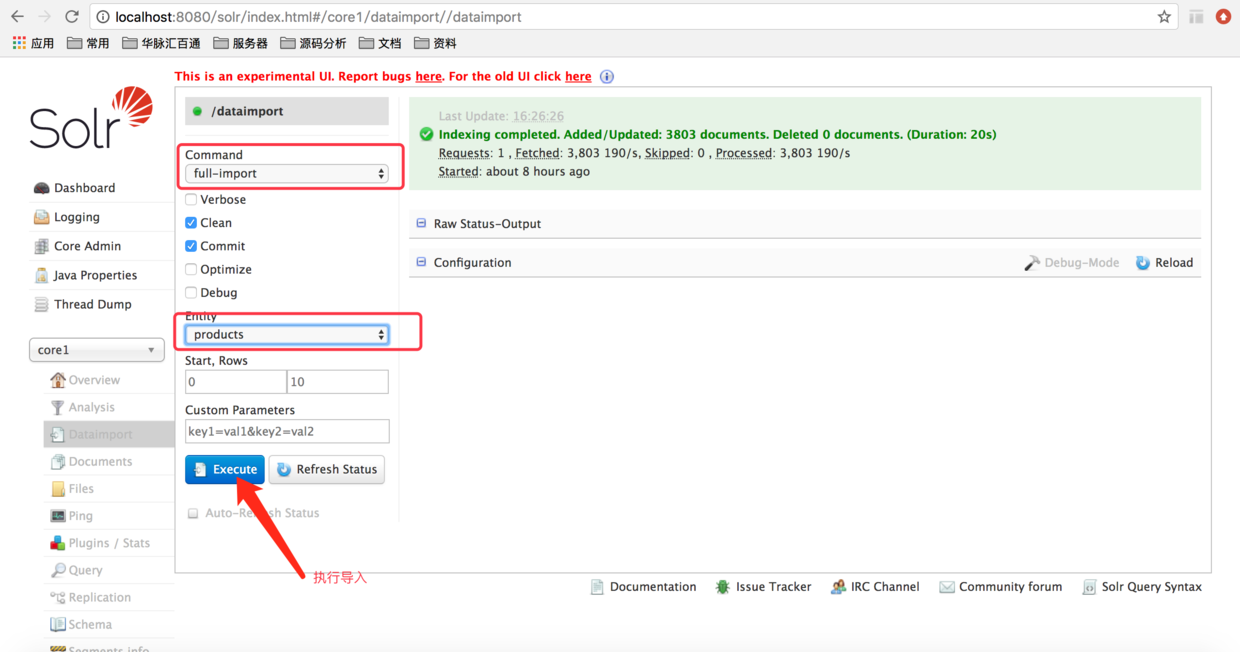
Task: Open the Command full-import dropdown
Action: pos(287,173)
